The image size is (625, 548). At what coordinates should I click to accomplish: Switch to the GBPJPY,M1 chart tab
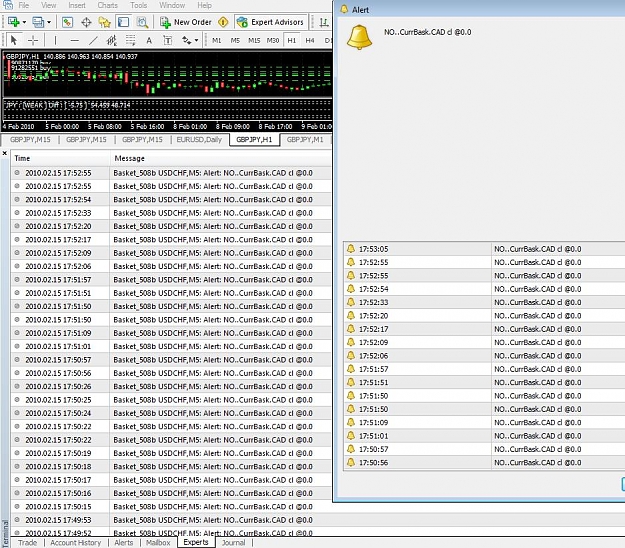point(305,139)
